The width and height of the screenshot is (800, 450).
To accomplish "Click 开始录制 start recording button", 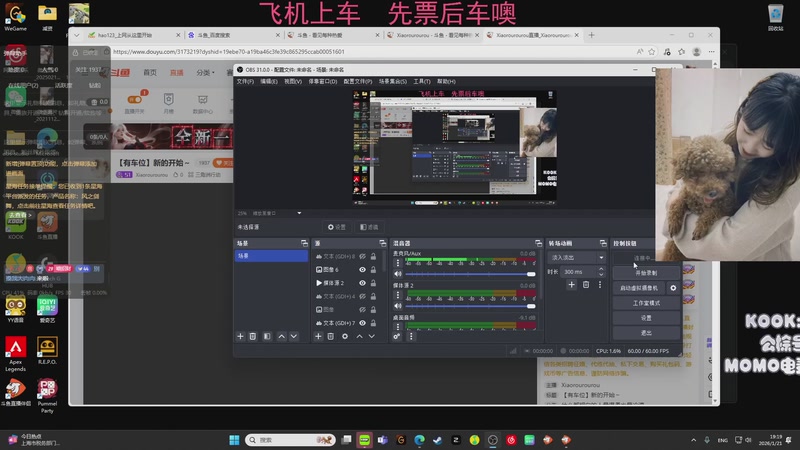I will 646,273.
